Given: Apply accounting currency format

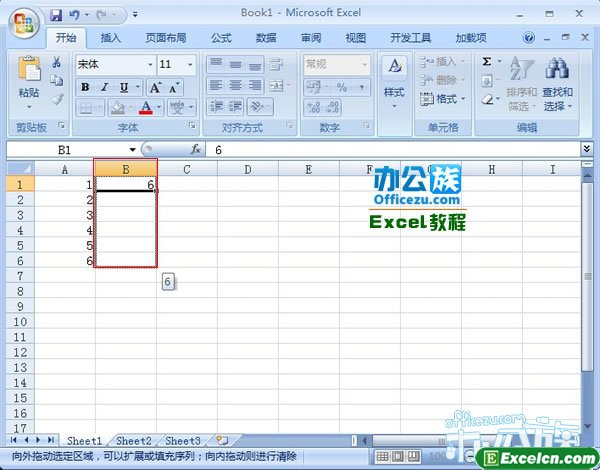Looking at the screenshot, I should click(316, 88).
